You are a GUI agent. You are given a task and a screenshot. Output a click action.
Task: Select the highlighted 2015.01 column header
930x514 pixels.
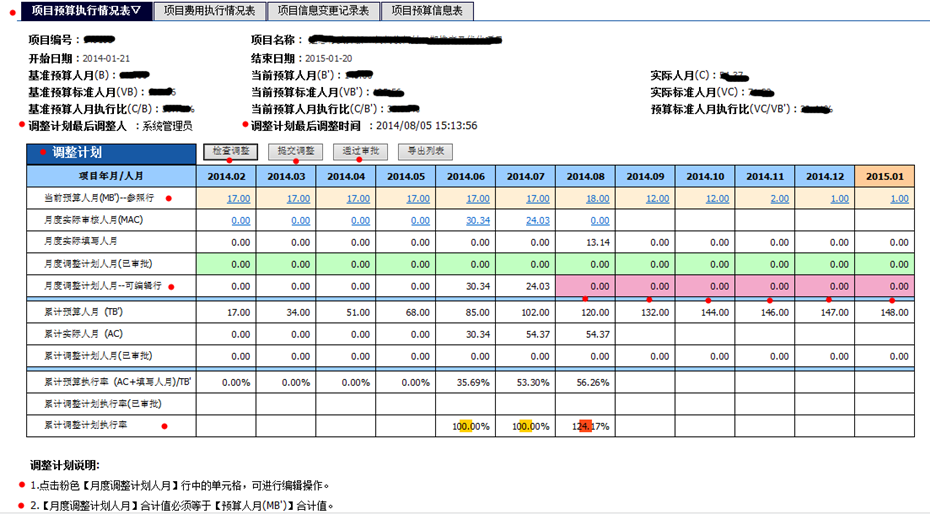pos(885,176)
